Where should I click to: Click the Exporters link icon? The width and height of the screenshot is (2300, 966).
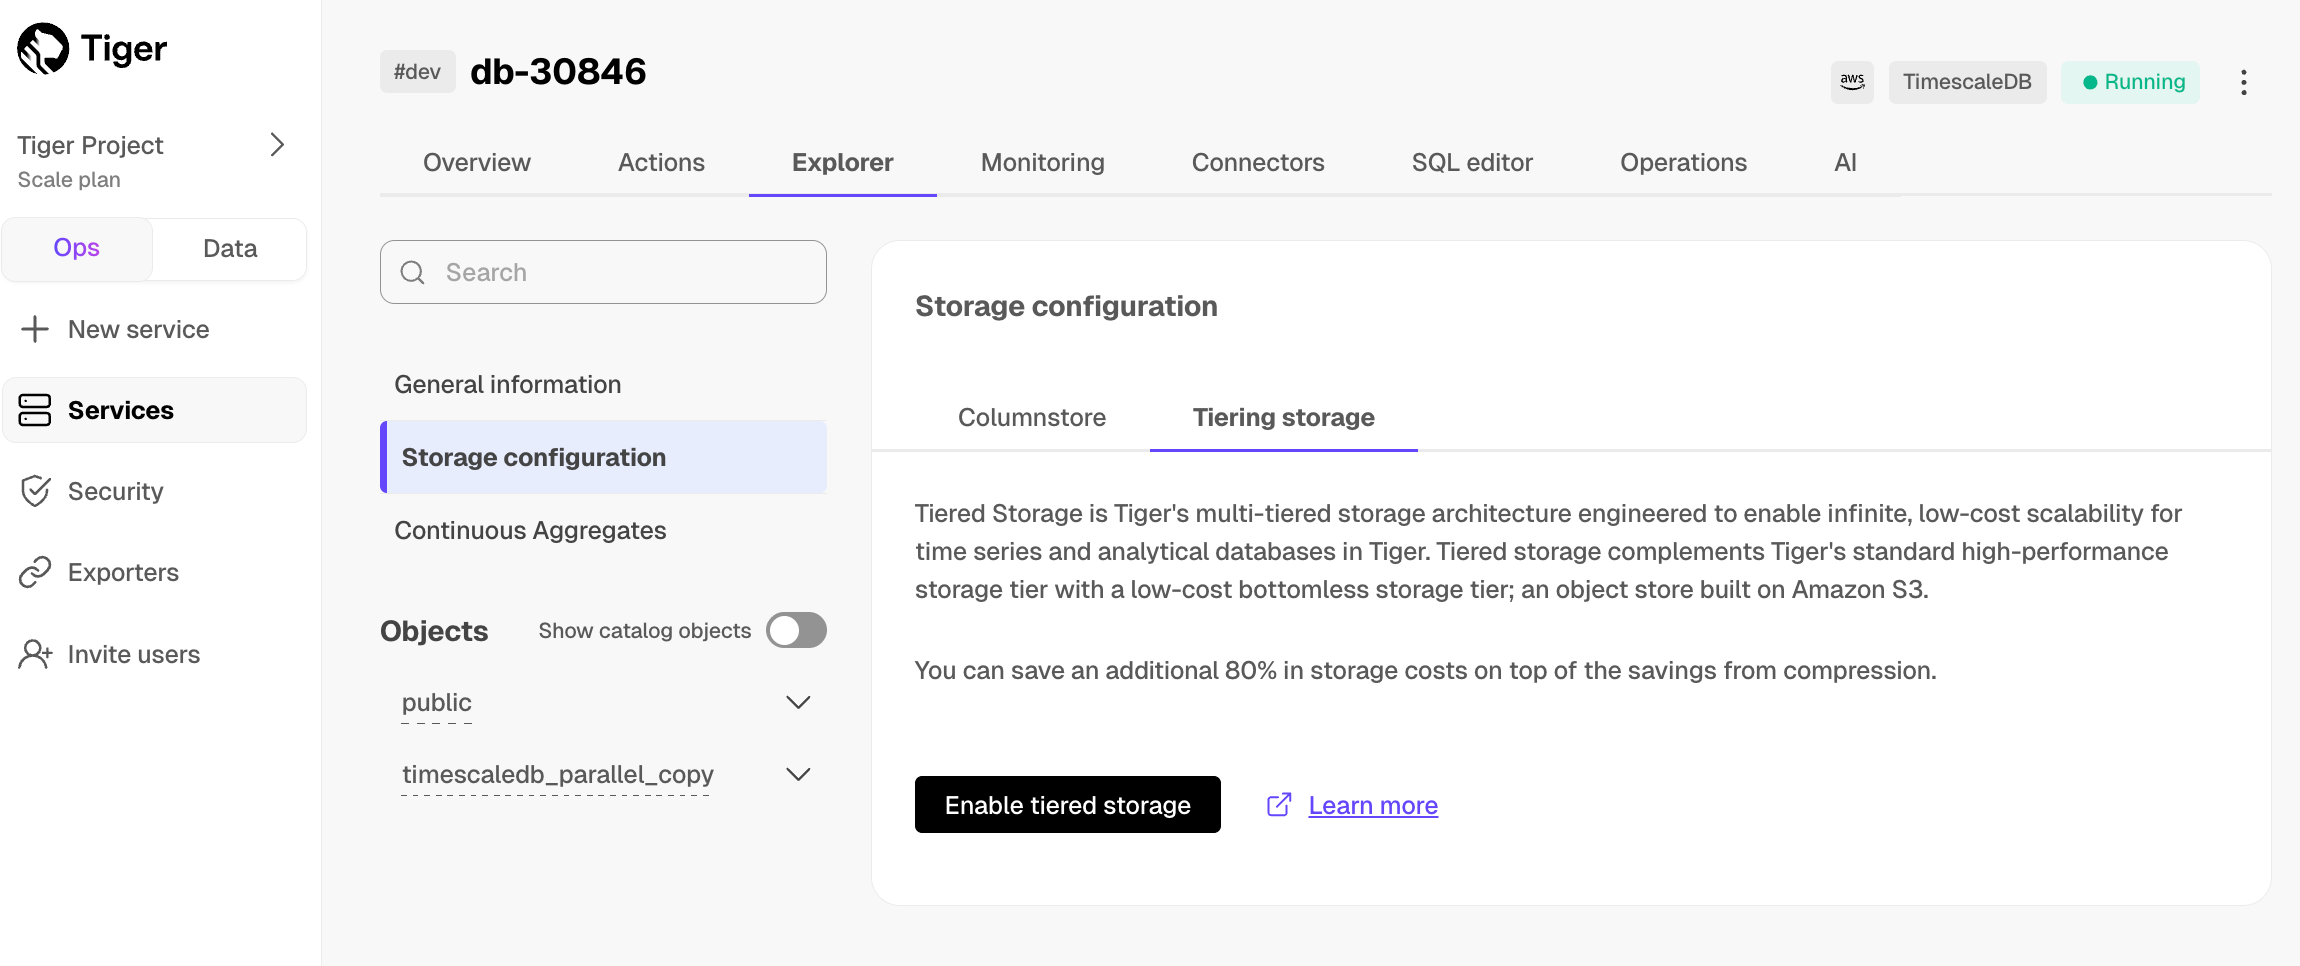point(35,572)
